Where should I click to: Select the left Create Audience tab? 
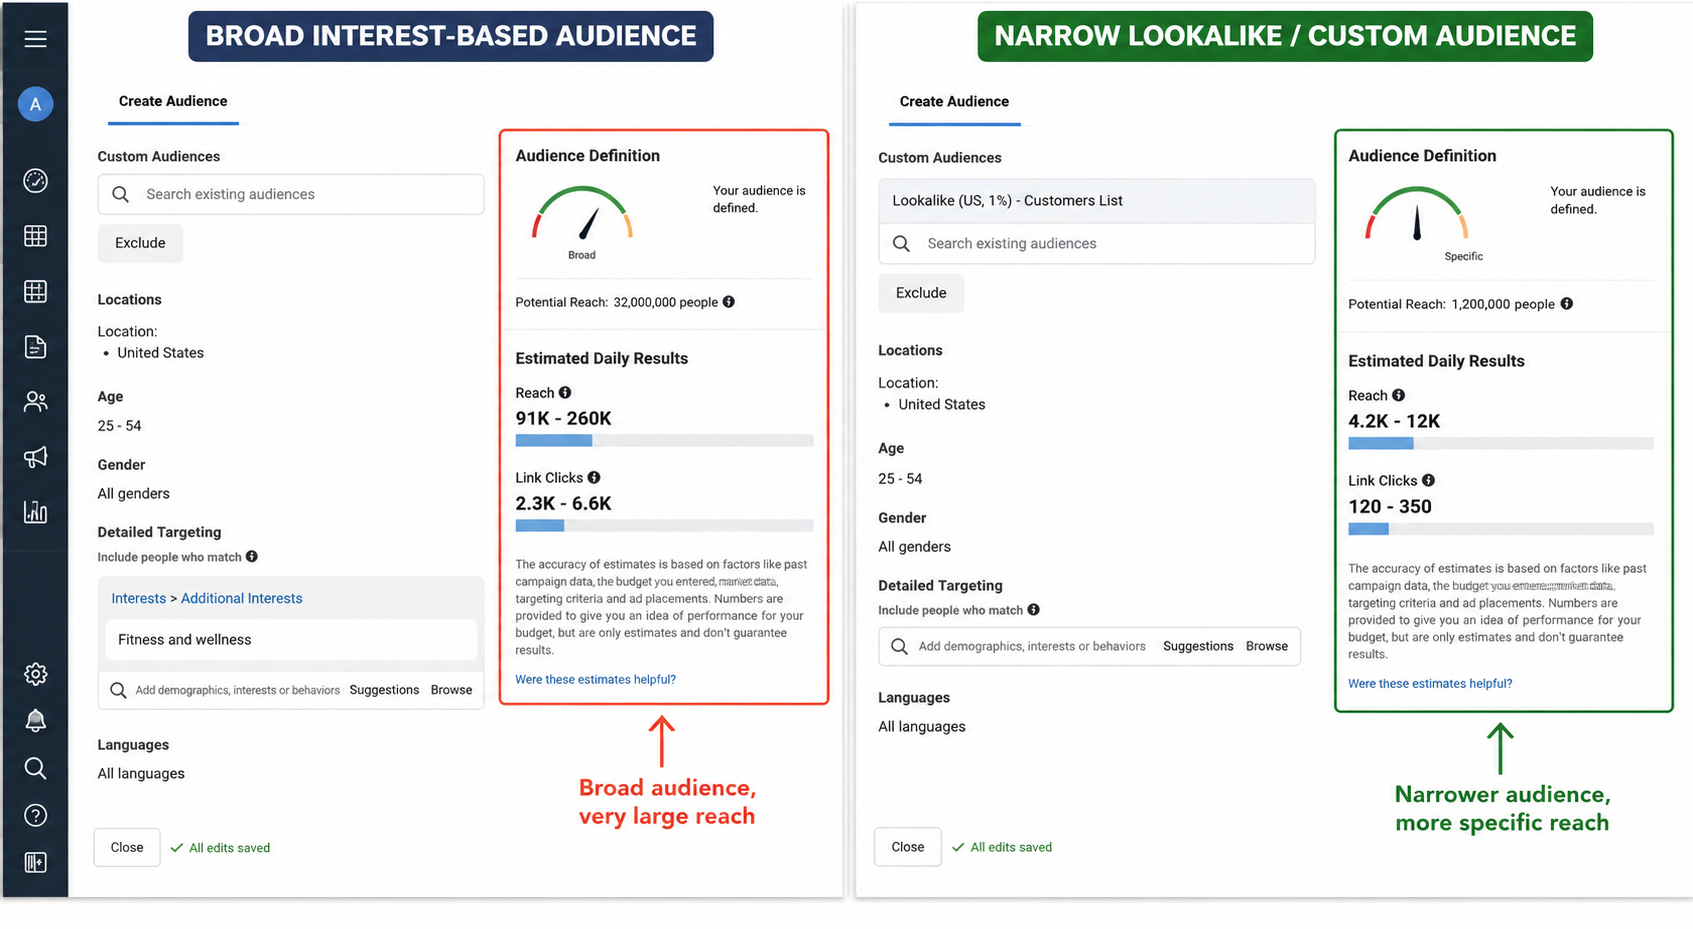173,101
